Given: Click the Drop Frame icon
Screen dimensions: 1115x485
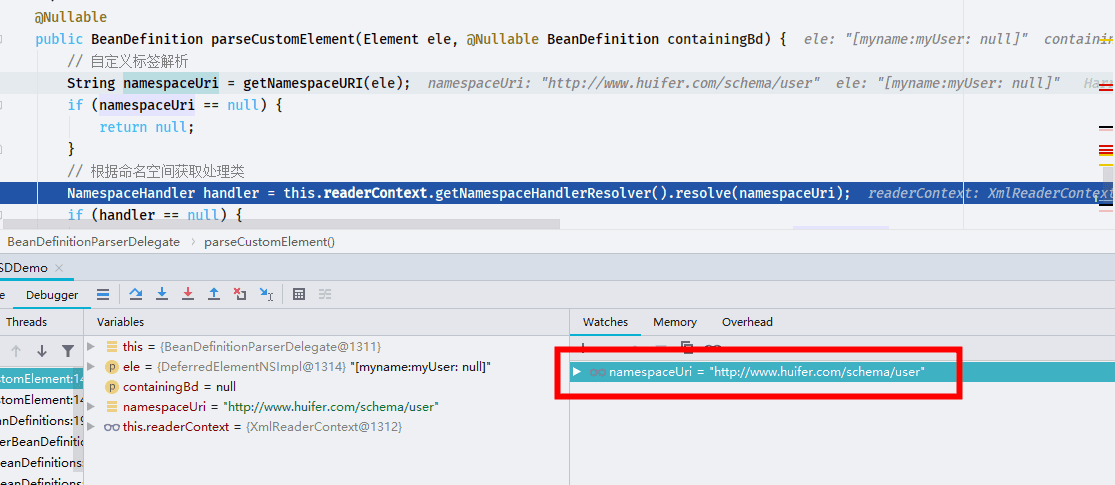Looking at the screenshot, I should click(x=240, y=294).
